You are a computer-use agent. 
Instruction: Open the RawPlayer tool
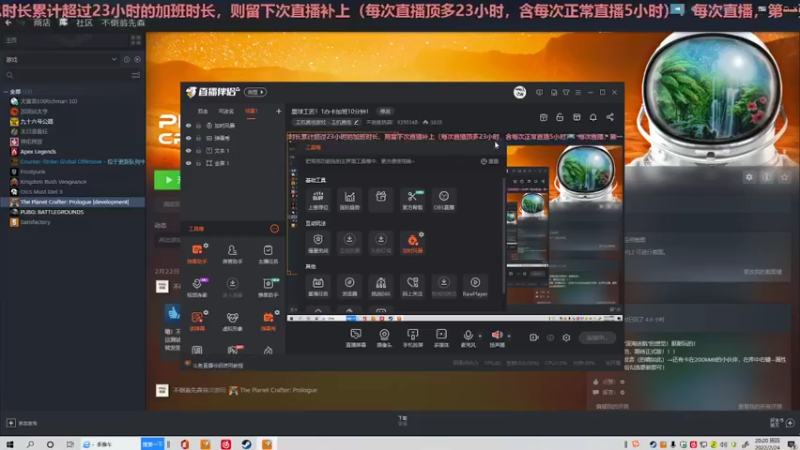(x=475, y=287)
